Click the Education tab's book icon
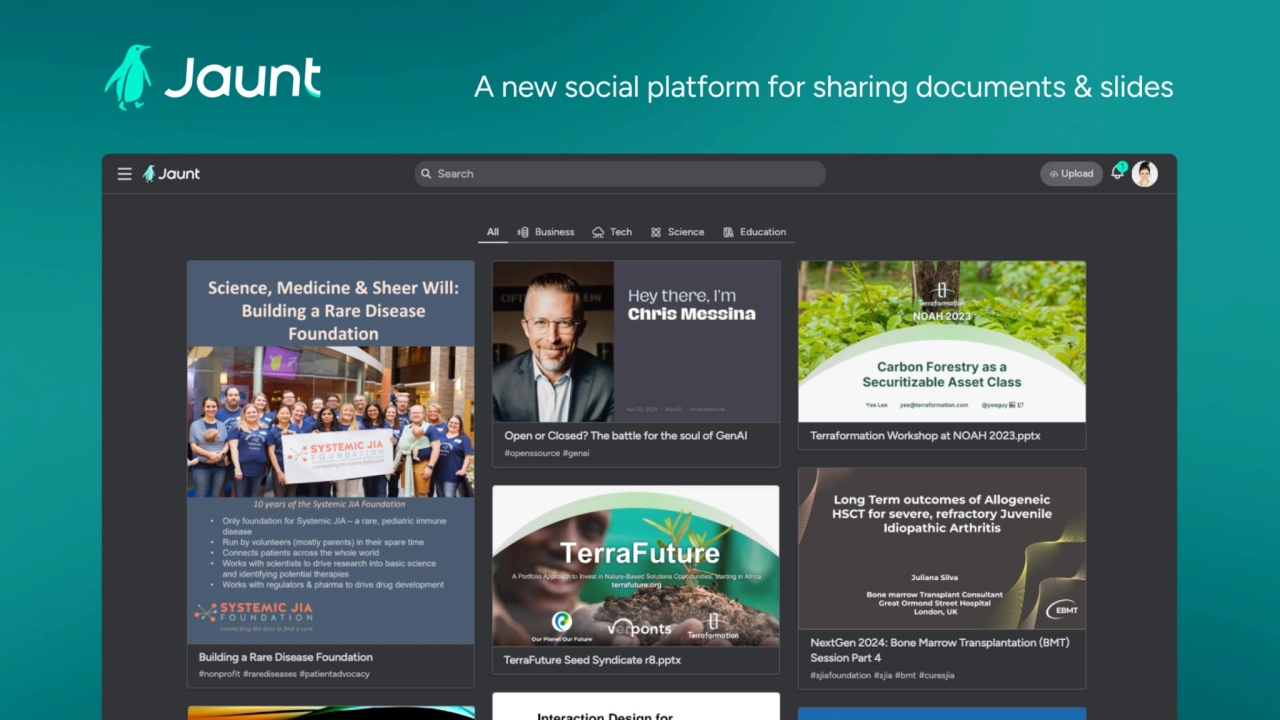This screenshot has width=1280, height=720. pyautogui.click(x=729, y=232)
